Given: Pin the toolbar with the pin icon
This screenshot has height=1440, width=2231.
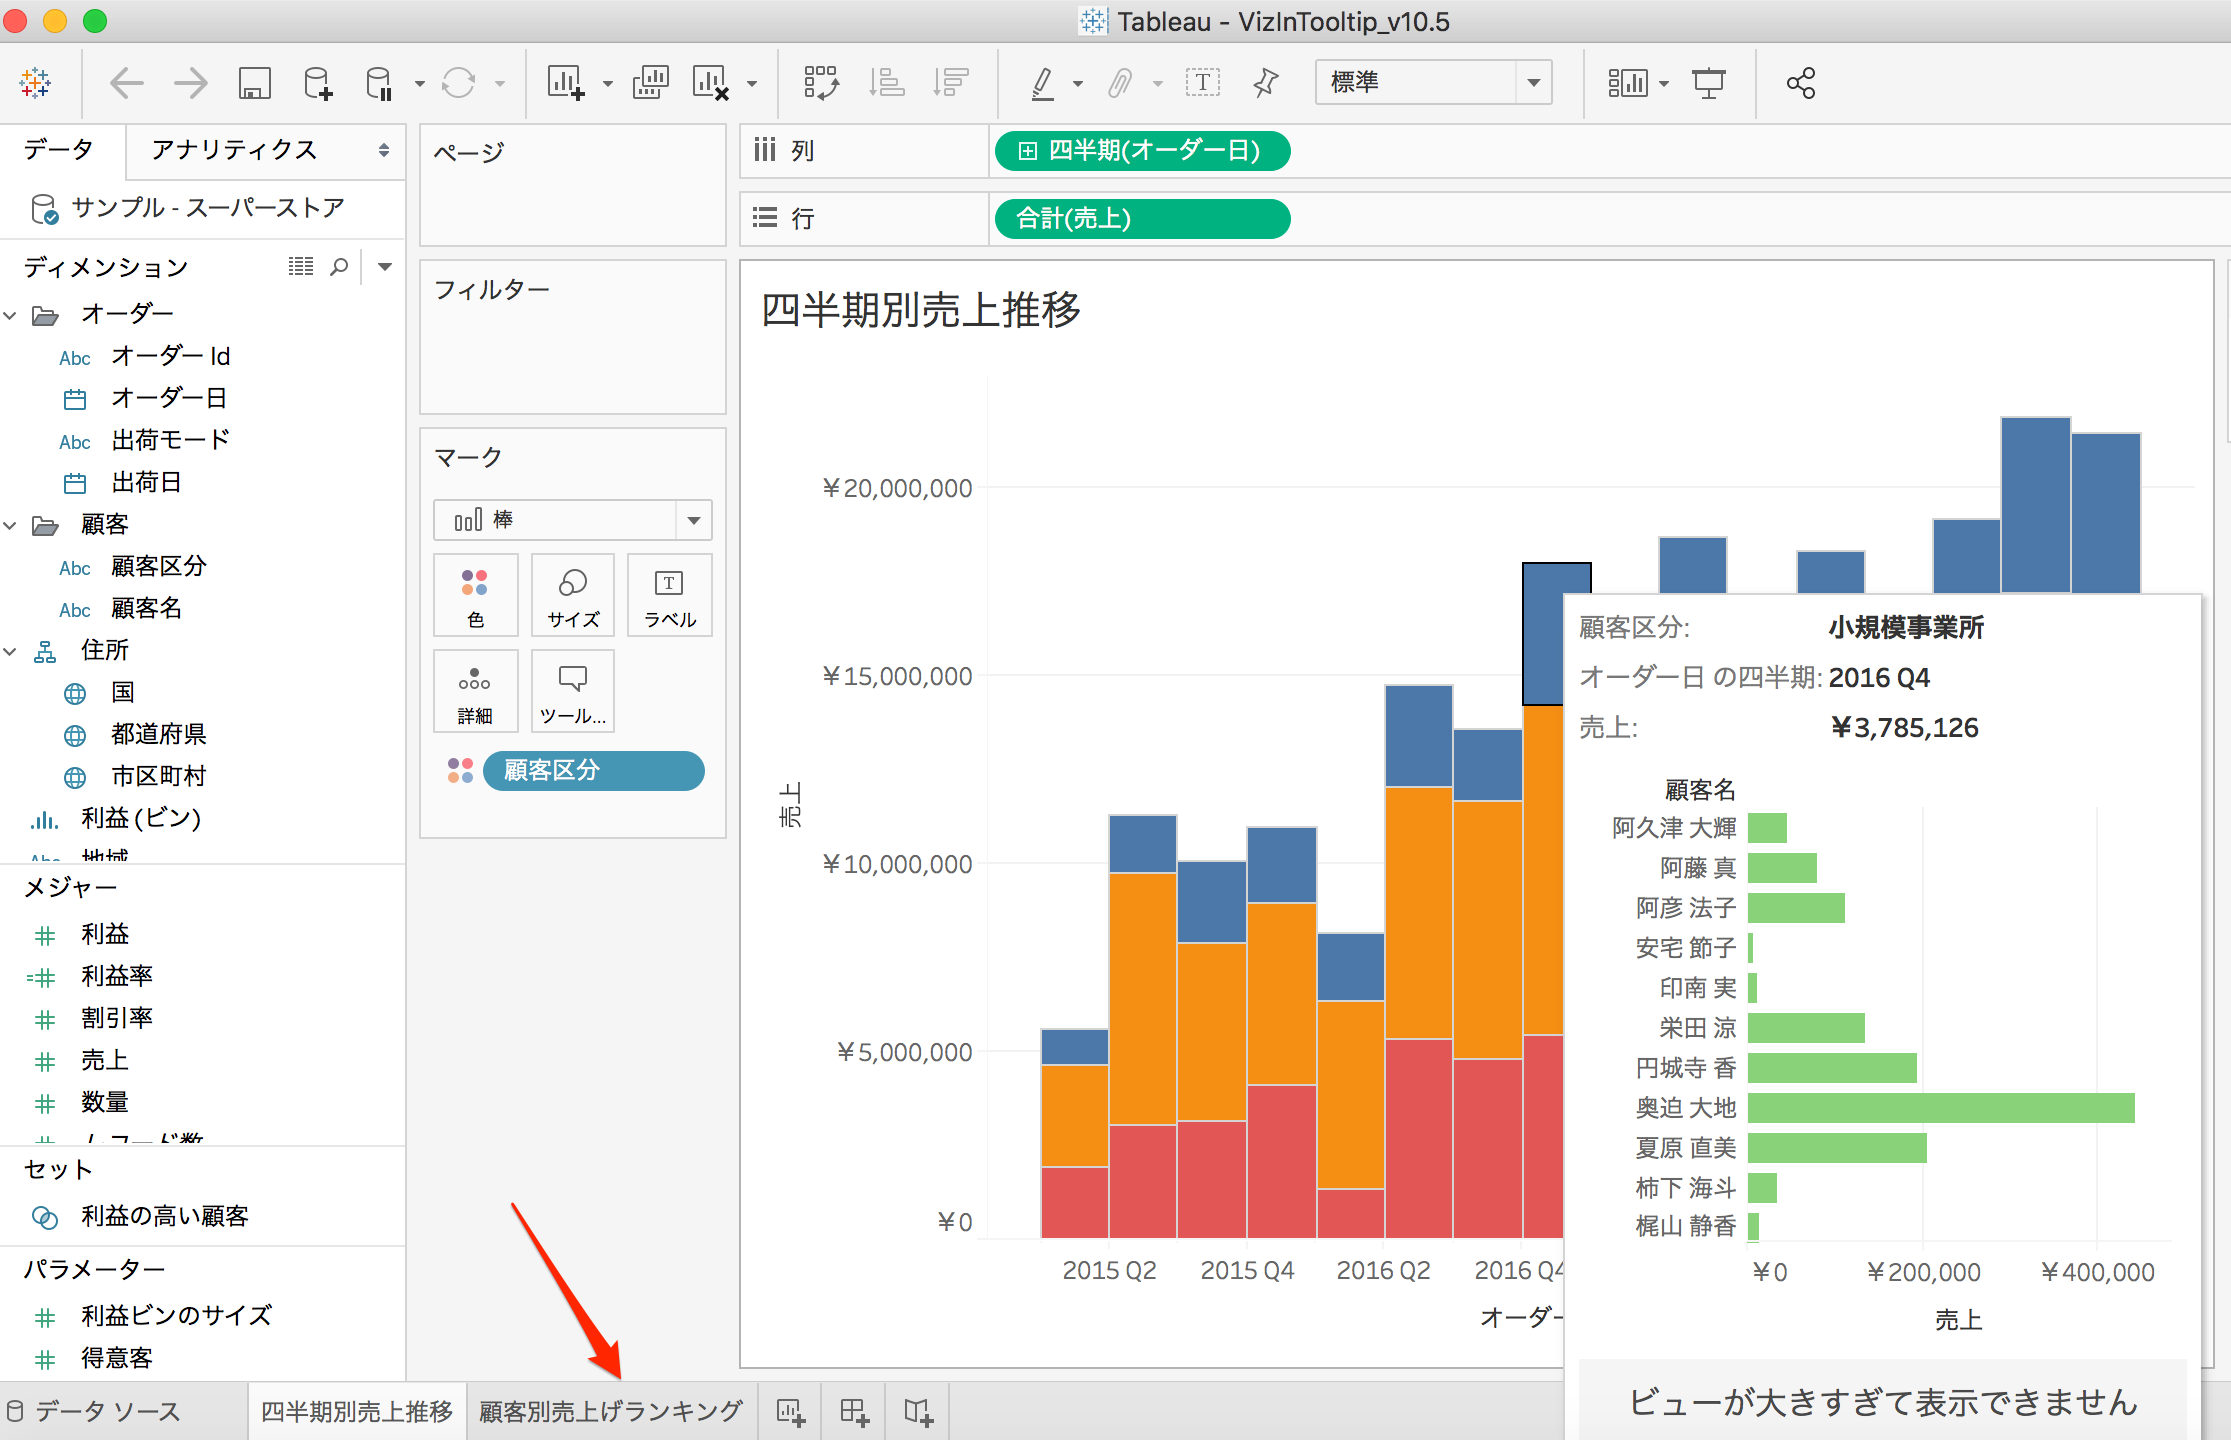Looking at the screenshot, I should tap(1264, 83).
